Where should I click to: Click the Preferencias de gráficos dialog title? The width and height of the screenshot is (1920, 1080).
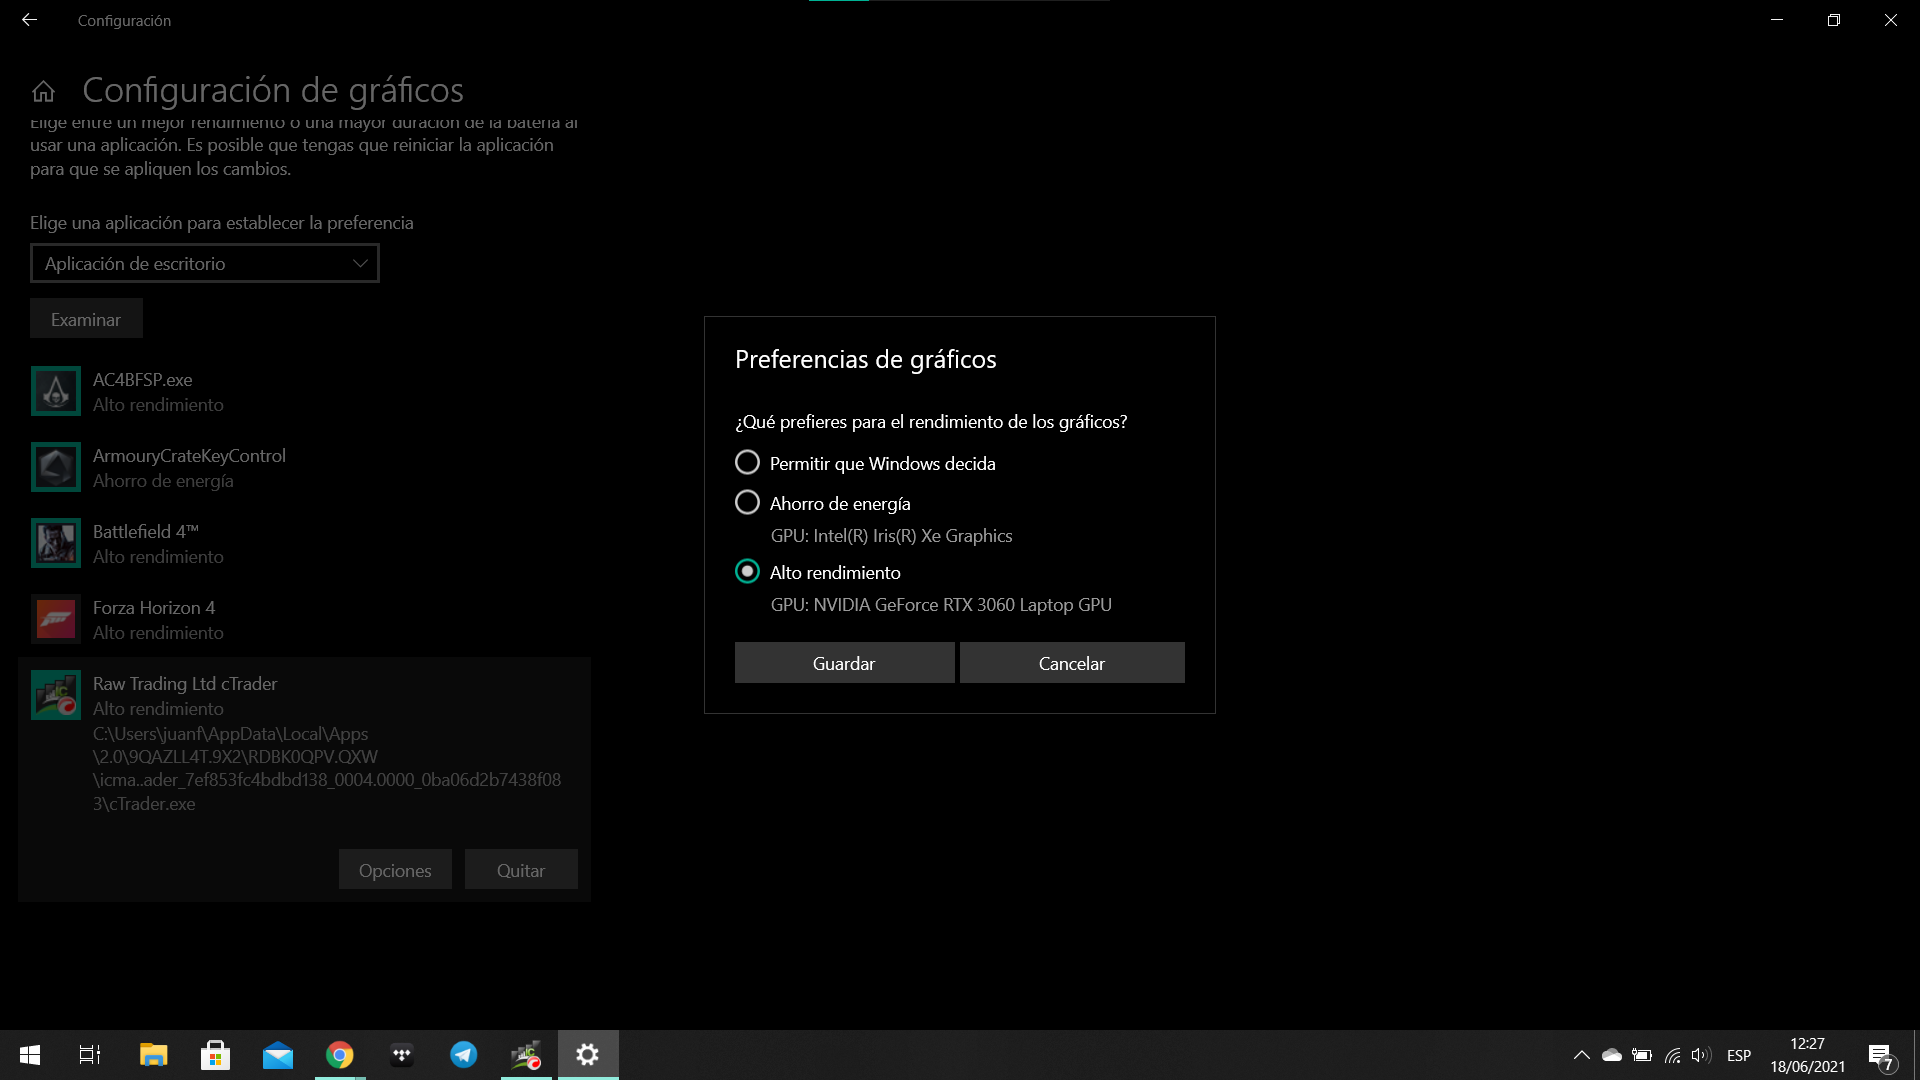tap(866, 359)
